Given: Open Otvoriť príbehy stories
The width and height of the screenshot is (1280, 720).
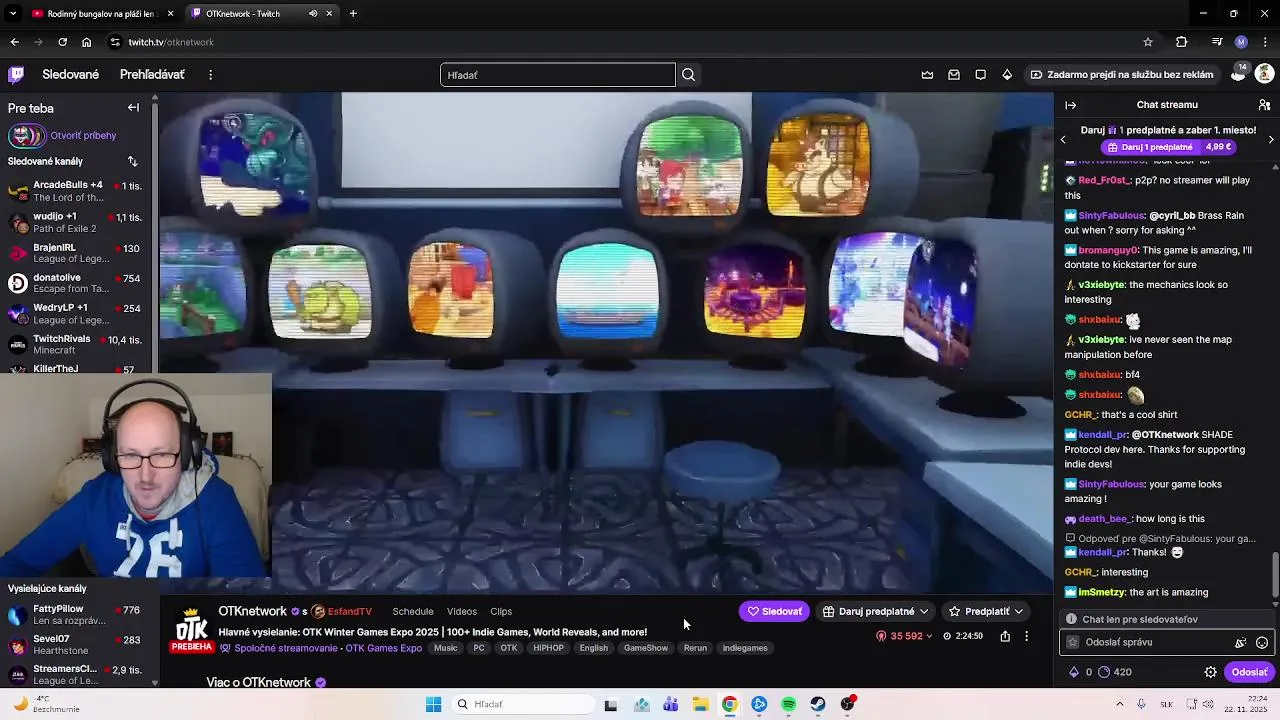Looking at the screenshot, I should (x=62, y=135).
